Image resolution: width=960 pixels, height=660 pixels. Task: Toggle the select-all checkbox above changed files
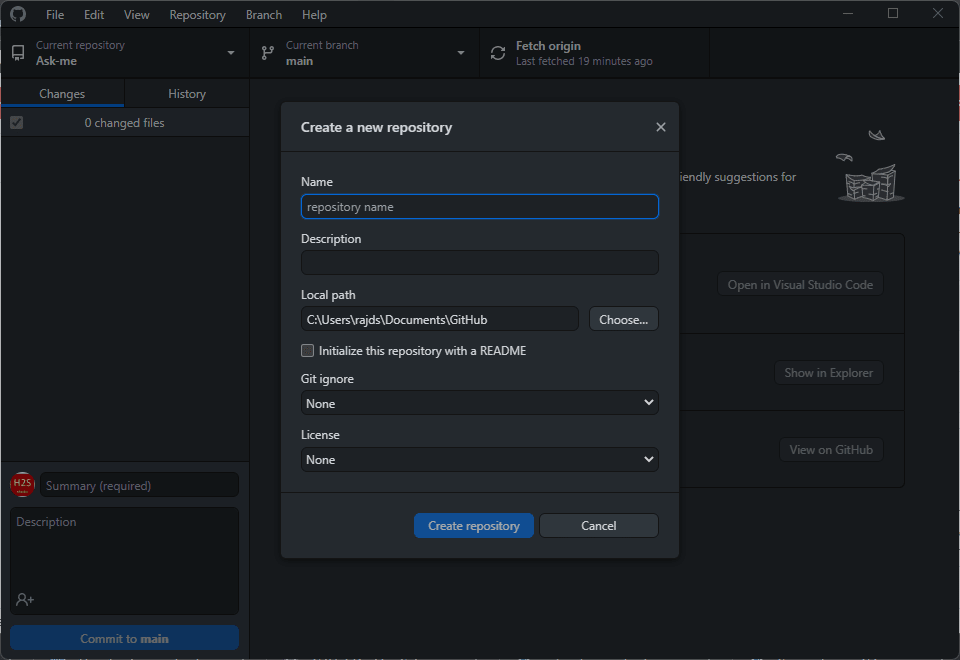tap(16, 122)
